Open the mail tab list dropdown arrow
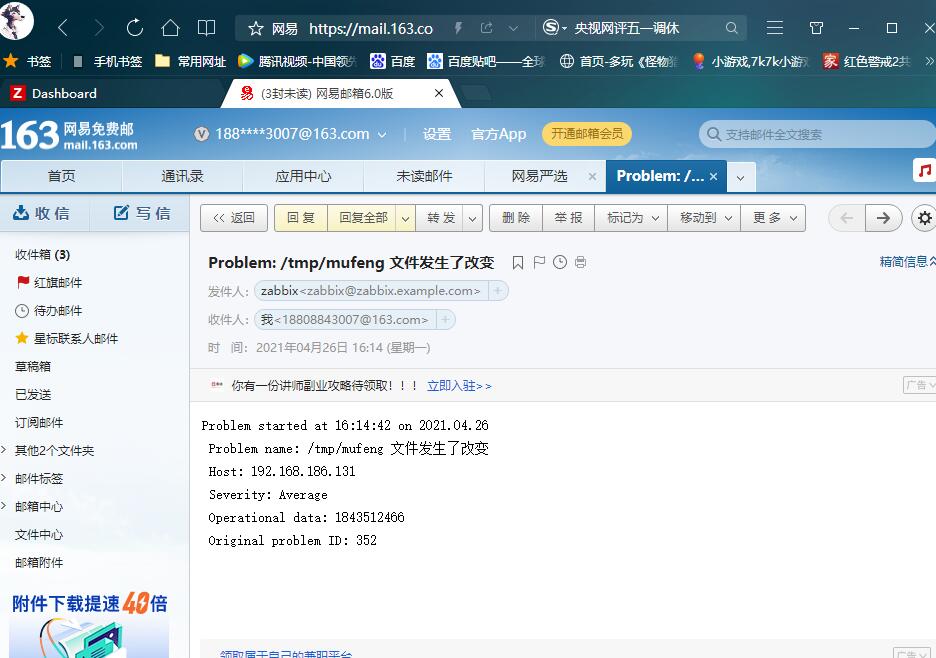This screenshot has height=658, width=936. click(741, 177)
